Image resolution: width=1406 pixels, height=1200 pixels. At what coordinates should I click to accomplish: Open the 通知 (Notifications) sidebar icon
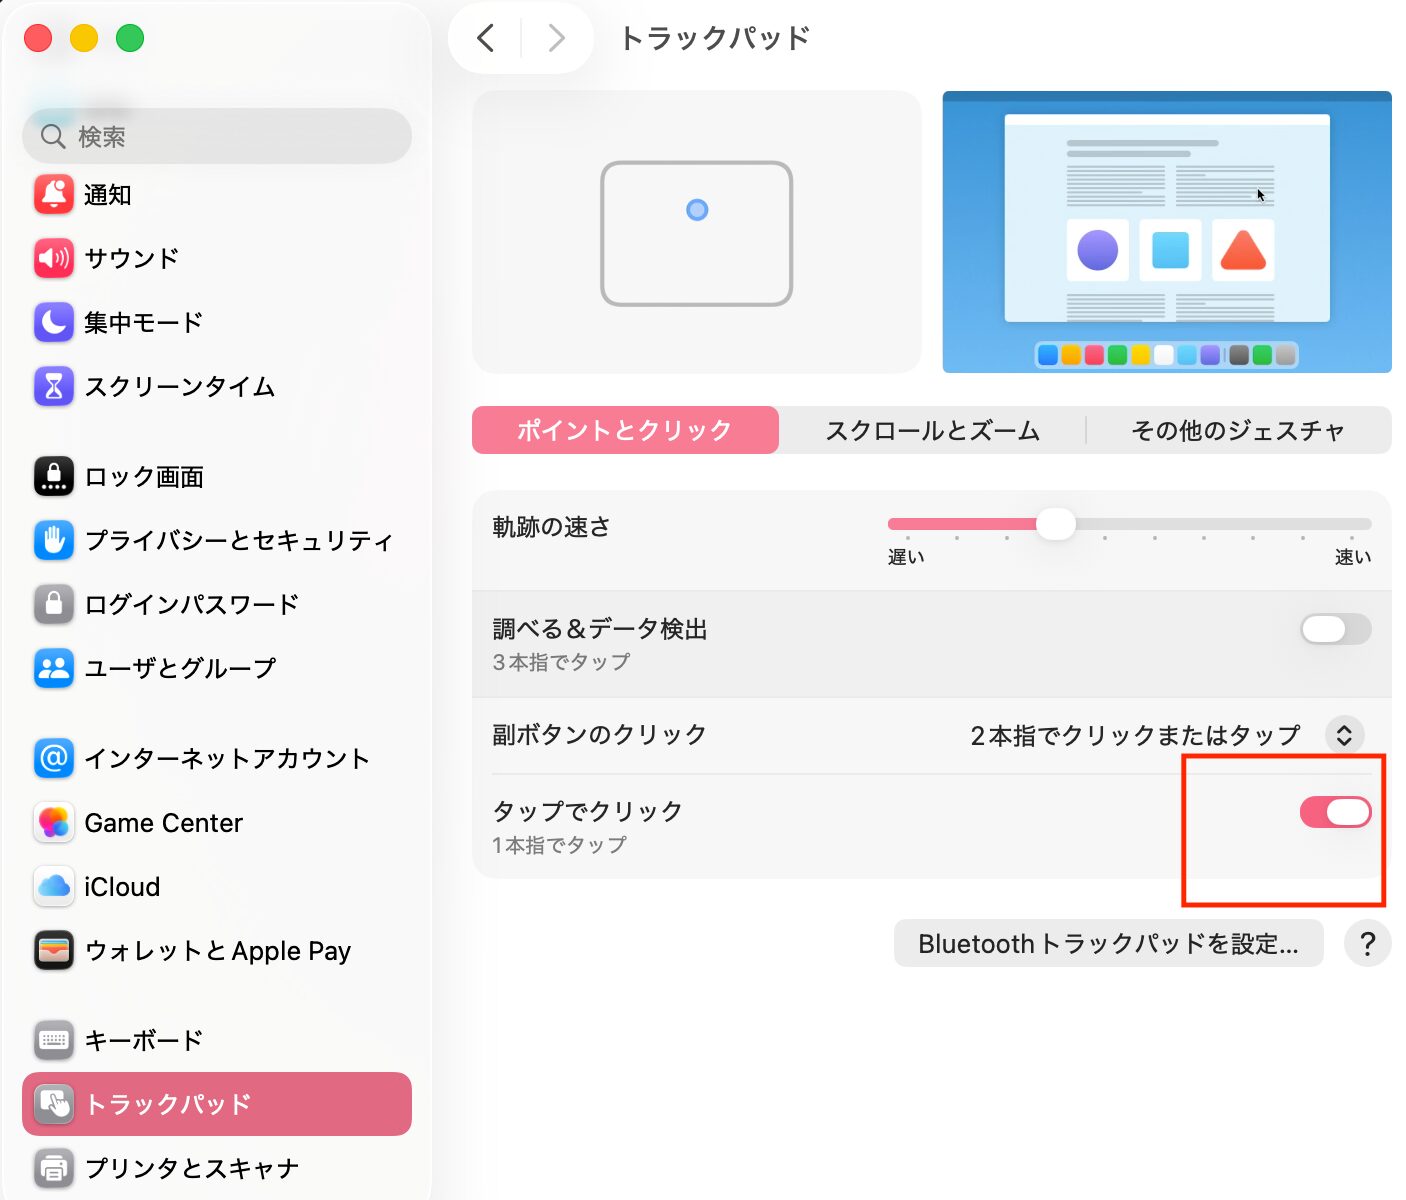coord(54,195)
